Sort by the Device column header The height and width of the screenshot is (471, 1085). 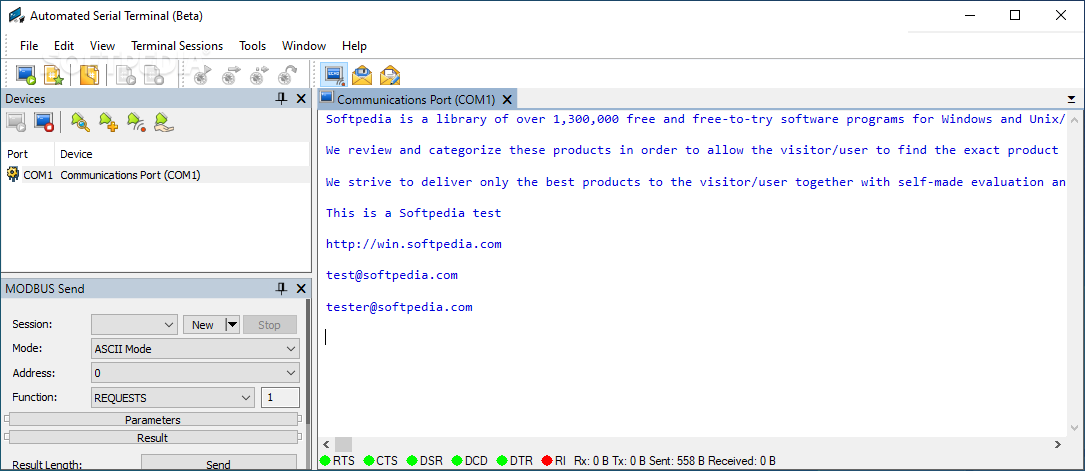click(x=182, y=154)
